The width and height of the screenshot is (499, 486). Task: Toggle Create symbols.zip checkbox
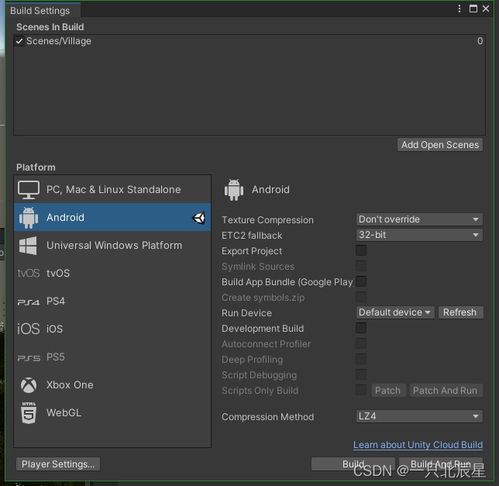pyautogui.click(x=361, y=297)
